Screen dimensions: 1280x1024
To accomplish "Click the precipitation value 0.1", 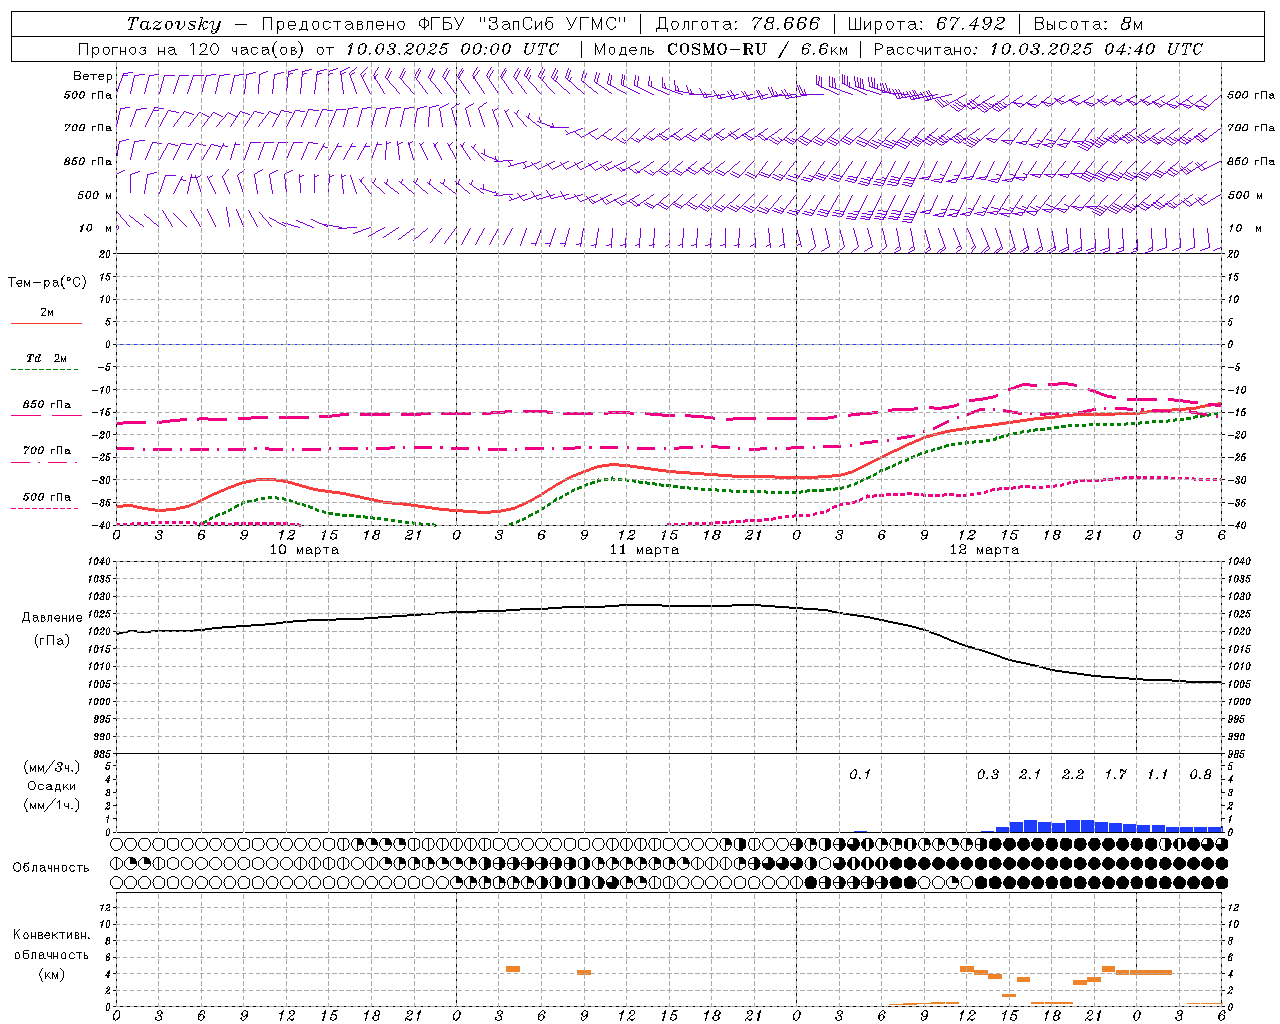I will pos(860,774).
